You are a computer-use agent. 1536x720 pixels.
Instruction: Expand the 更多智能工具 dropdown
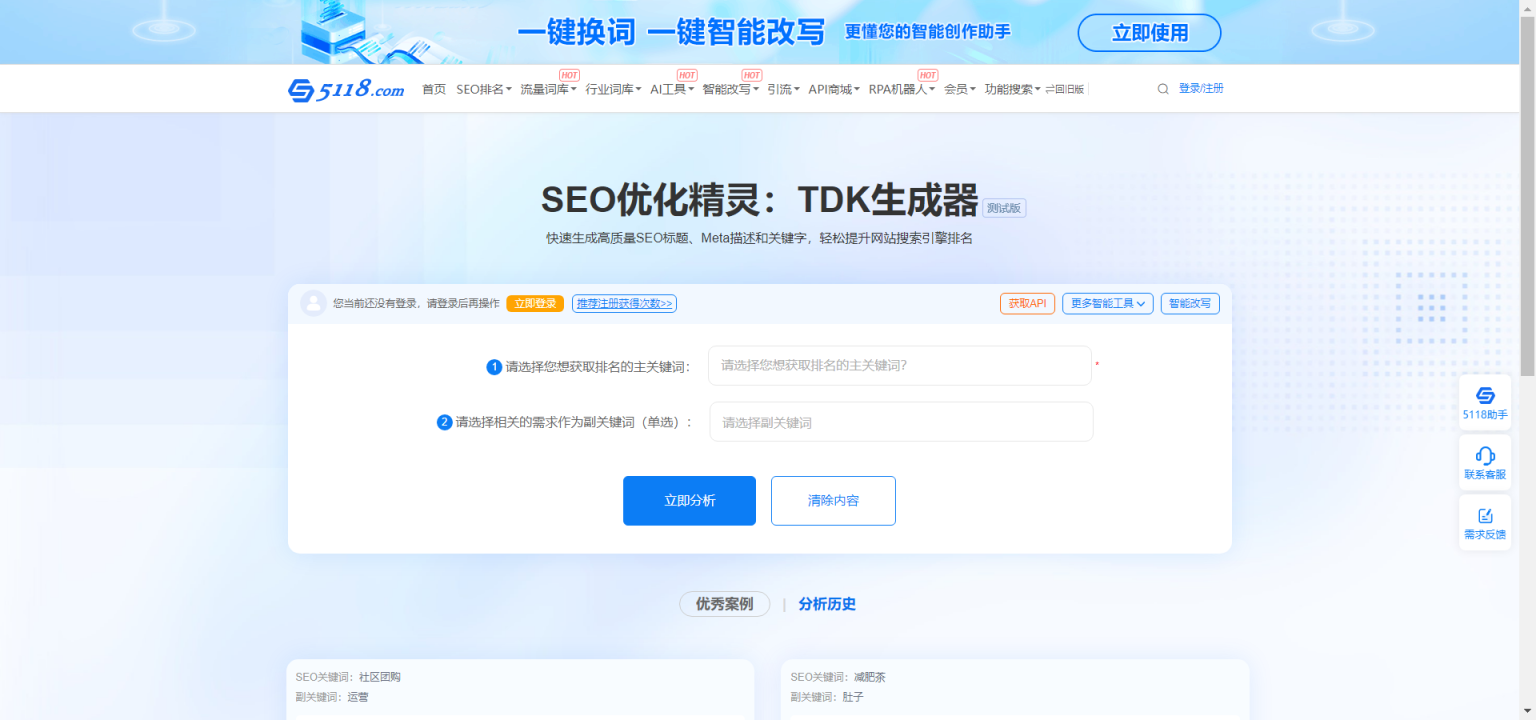pyautogui.click(x=1107, y=303)
